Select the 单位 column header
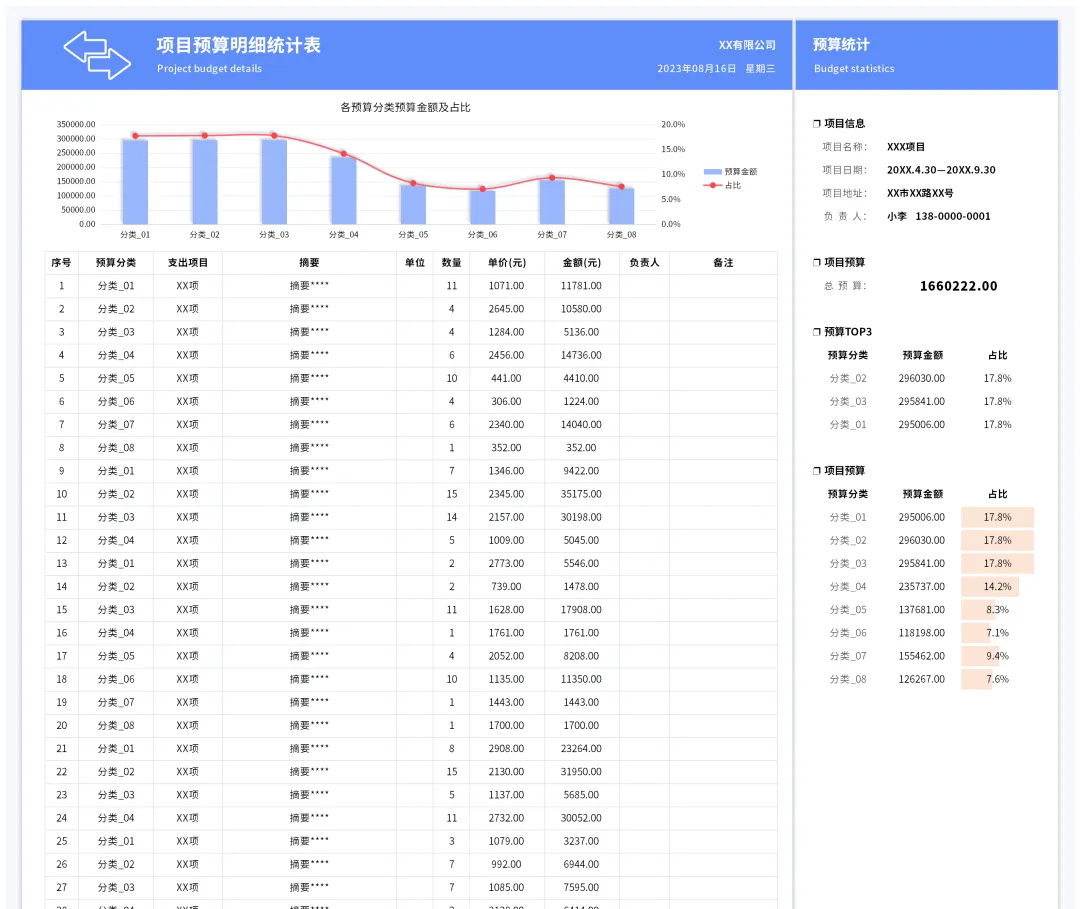The image size is (1080, 909). [x=415, y=262]
